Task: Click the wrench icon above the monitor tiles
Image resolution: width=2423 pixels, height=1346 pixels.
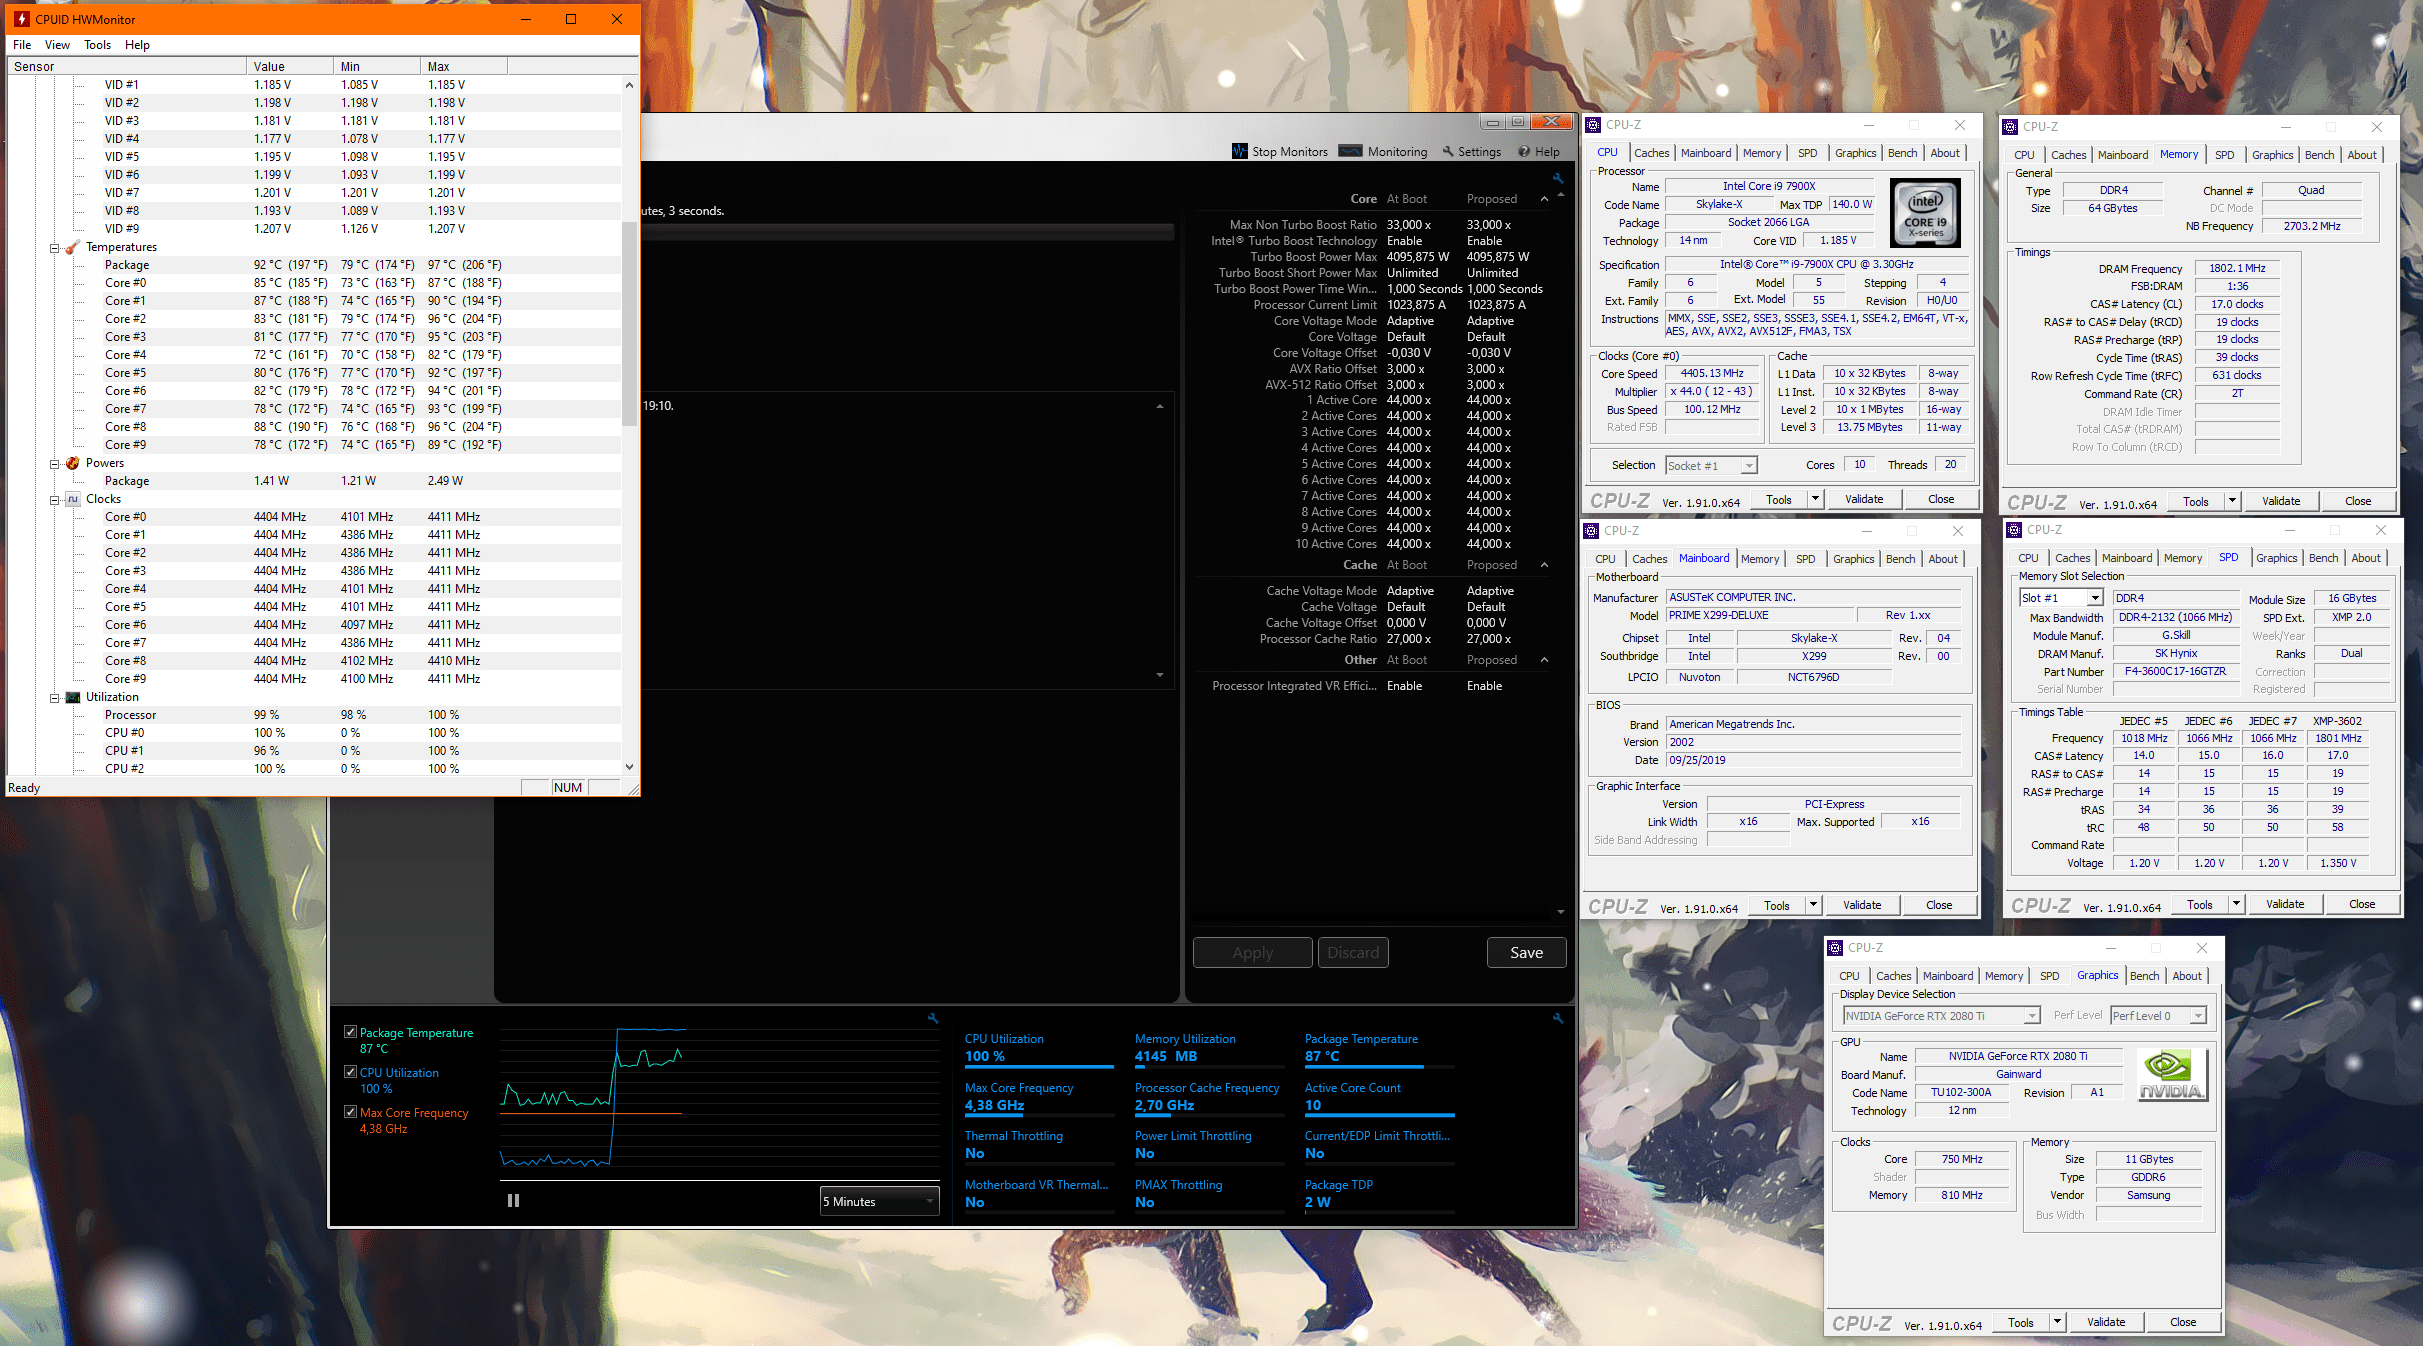Action: point(1557,1018)
